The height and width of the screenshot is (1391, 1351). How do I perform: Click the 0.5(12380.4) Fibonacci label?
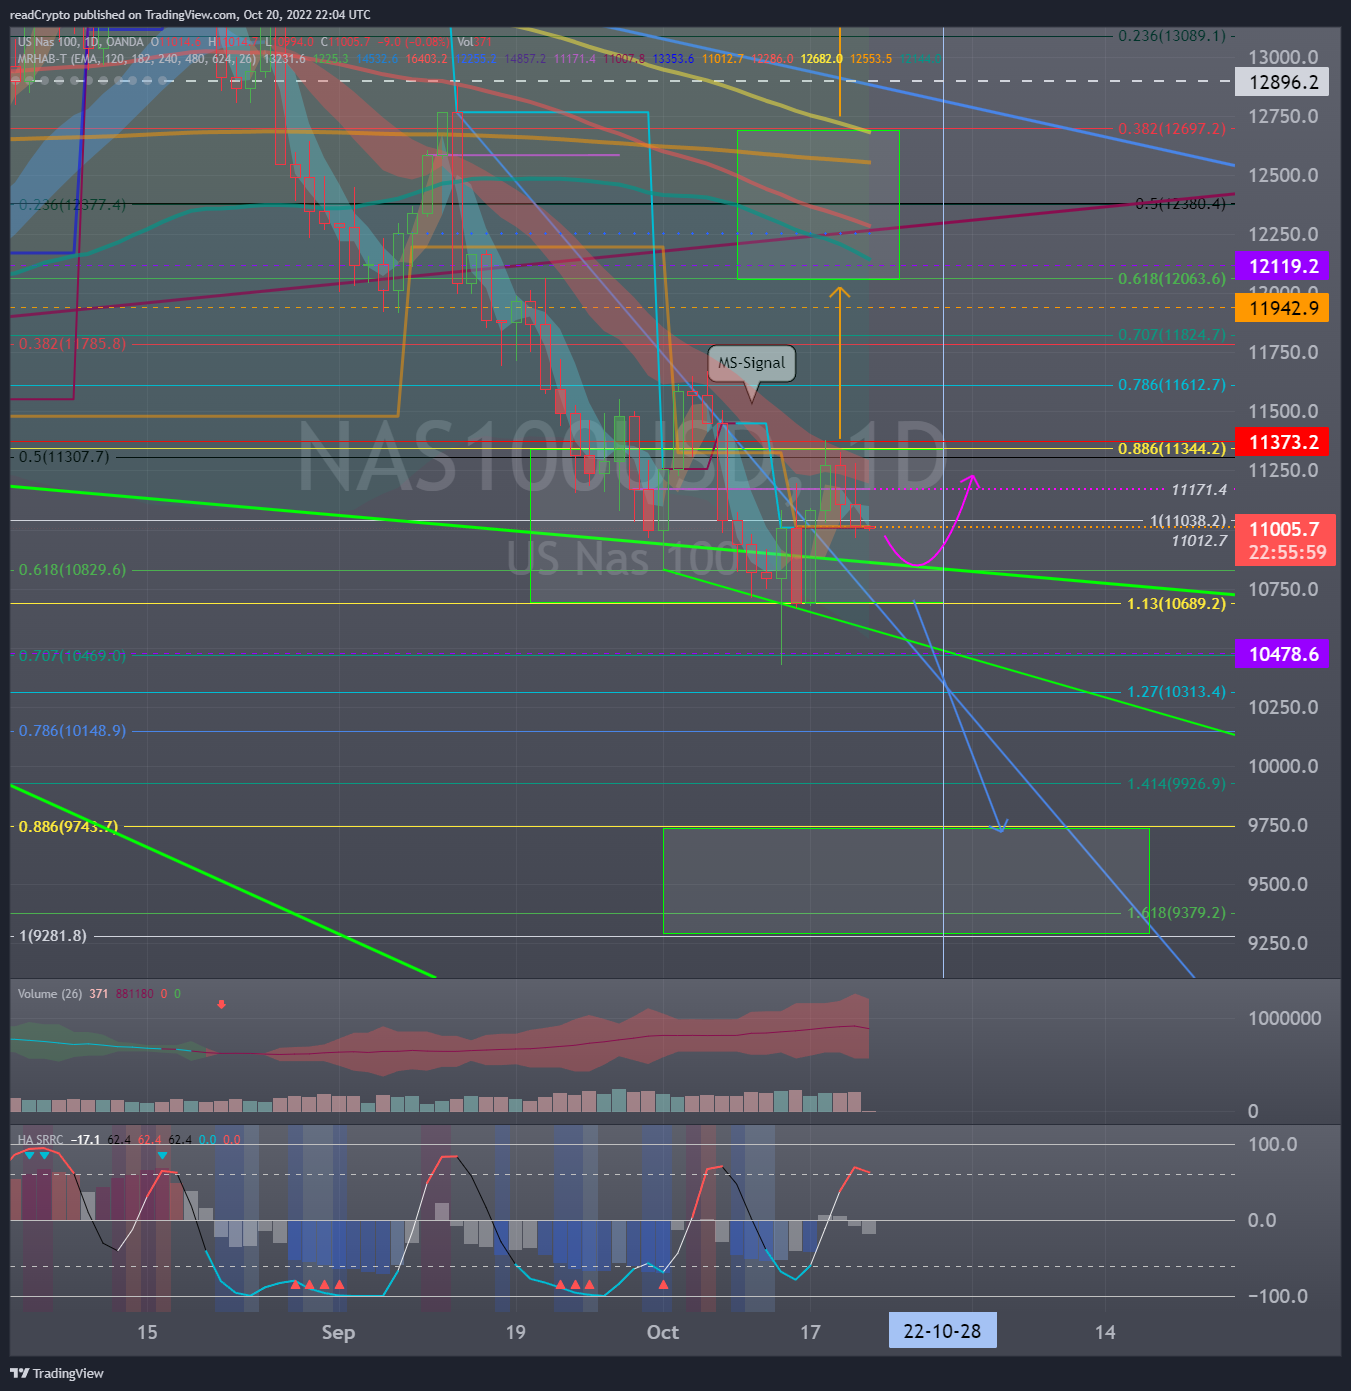tap(1180, 203)
